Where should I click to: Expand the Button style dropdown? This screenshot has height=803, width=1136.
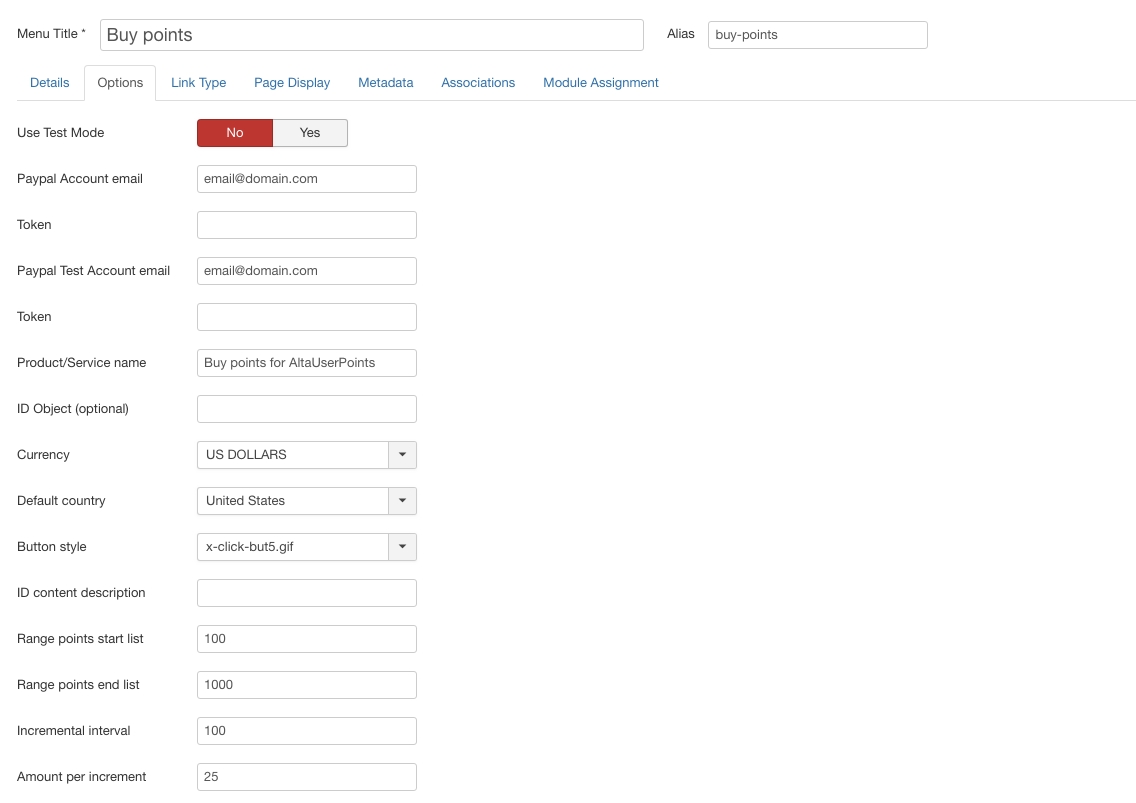click(402, 547)
